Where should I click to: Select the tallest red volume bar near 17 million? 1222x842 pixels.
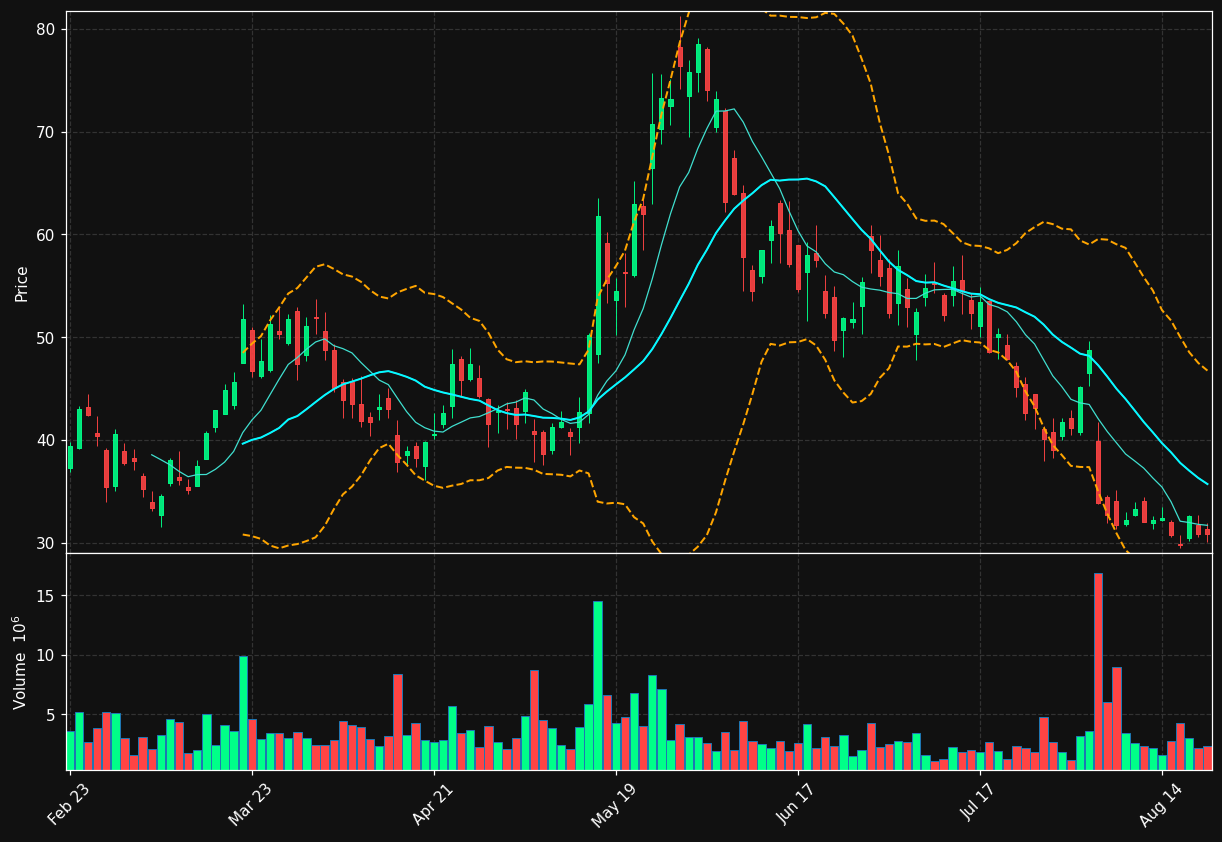[x=1098, y=671]
